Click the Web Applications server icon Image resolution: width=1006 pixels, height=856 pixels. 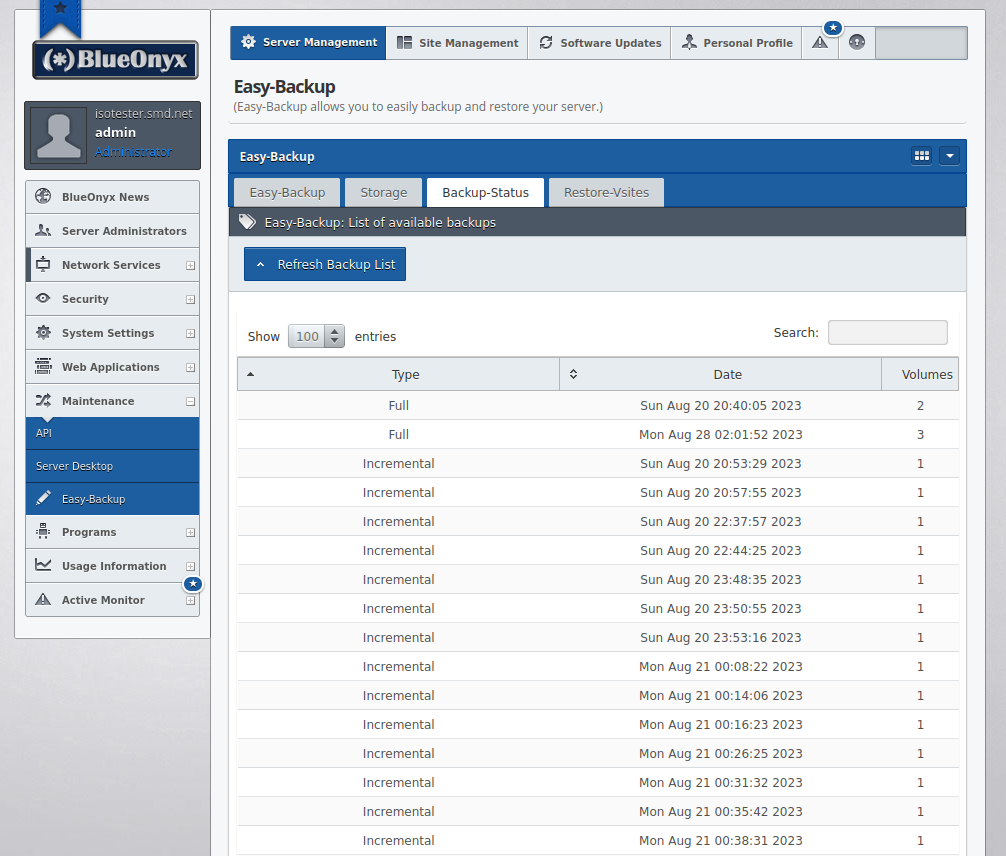(x=43, y=366)
